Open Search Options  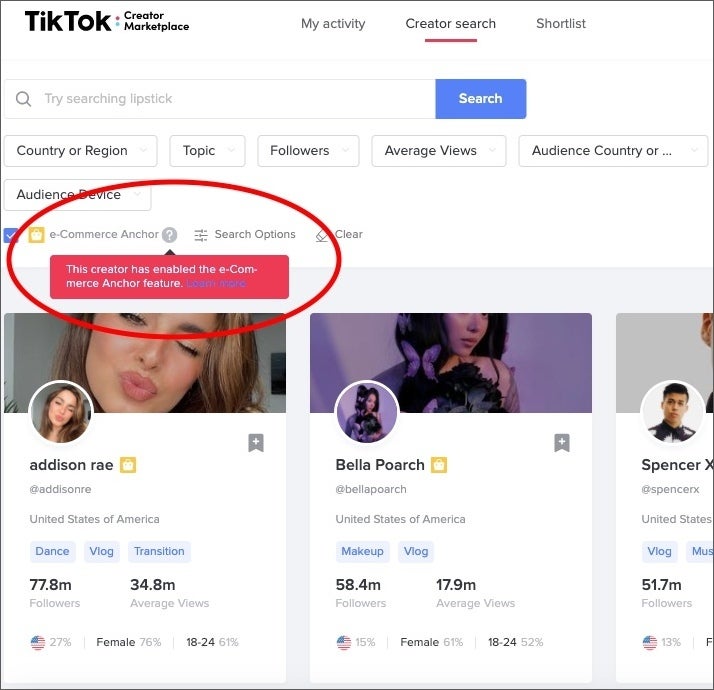(245, 235)
